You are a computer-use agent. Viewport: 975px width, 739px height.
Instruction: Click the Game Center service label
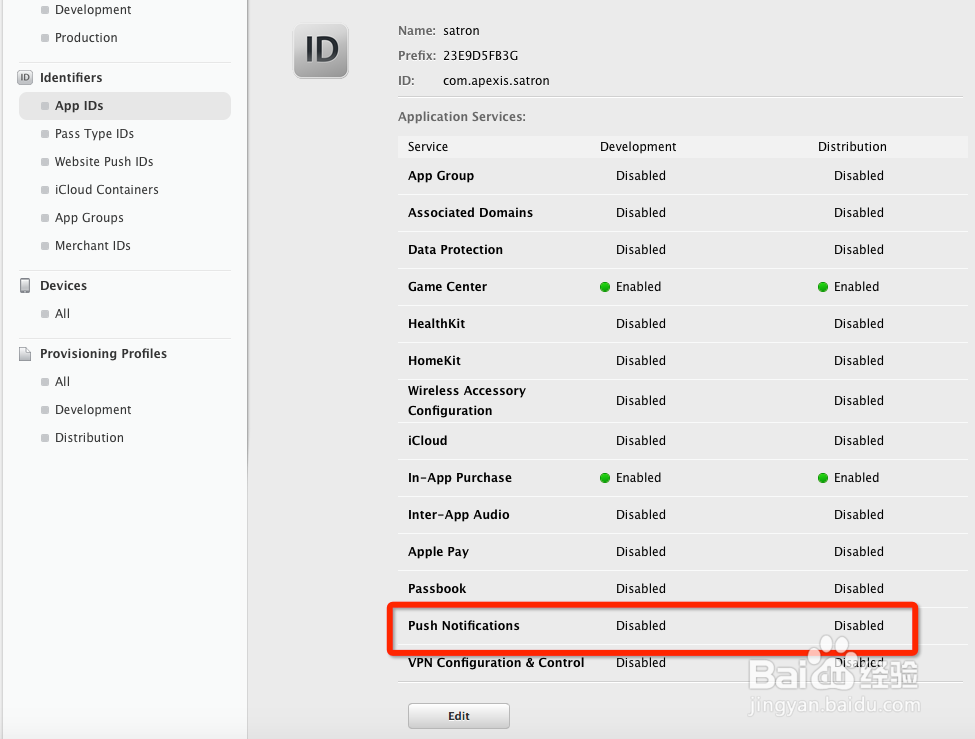(x=447, y=287)
